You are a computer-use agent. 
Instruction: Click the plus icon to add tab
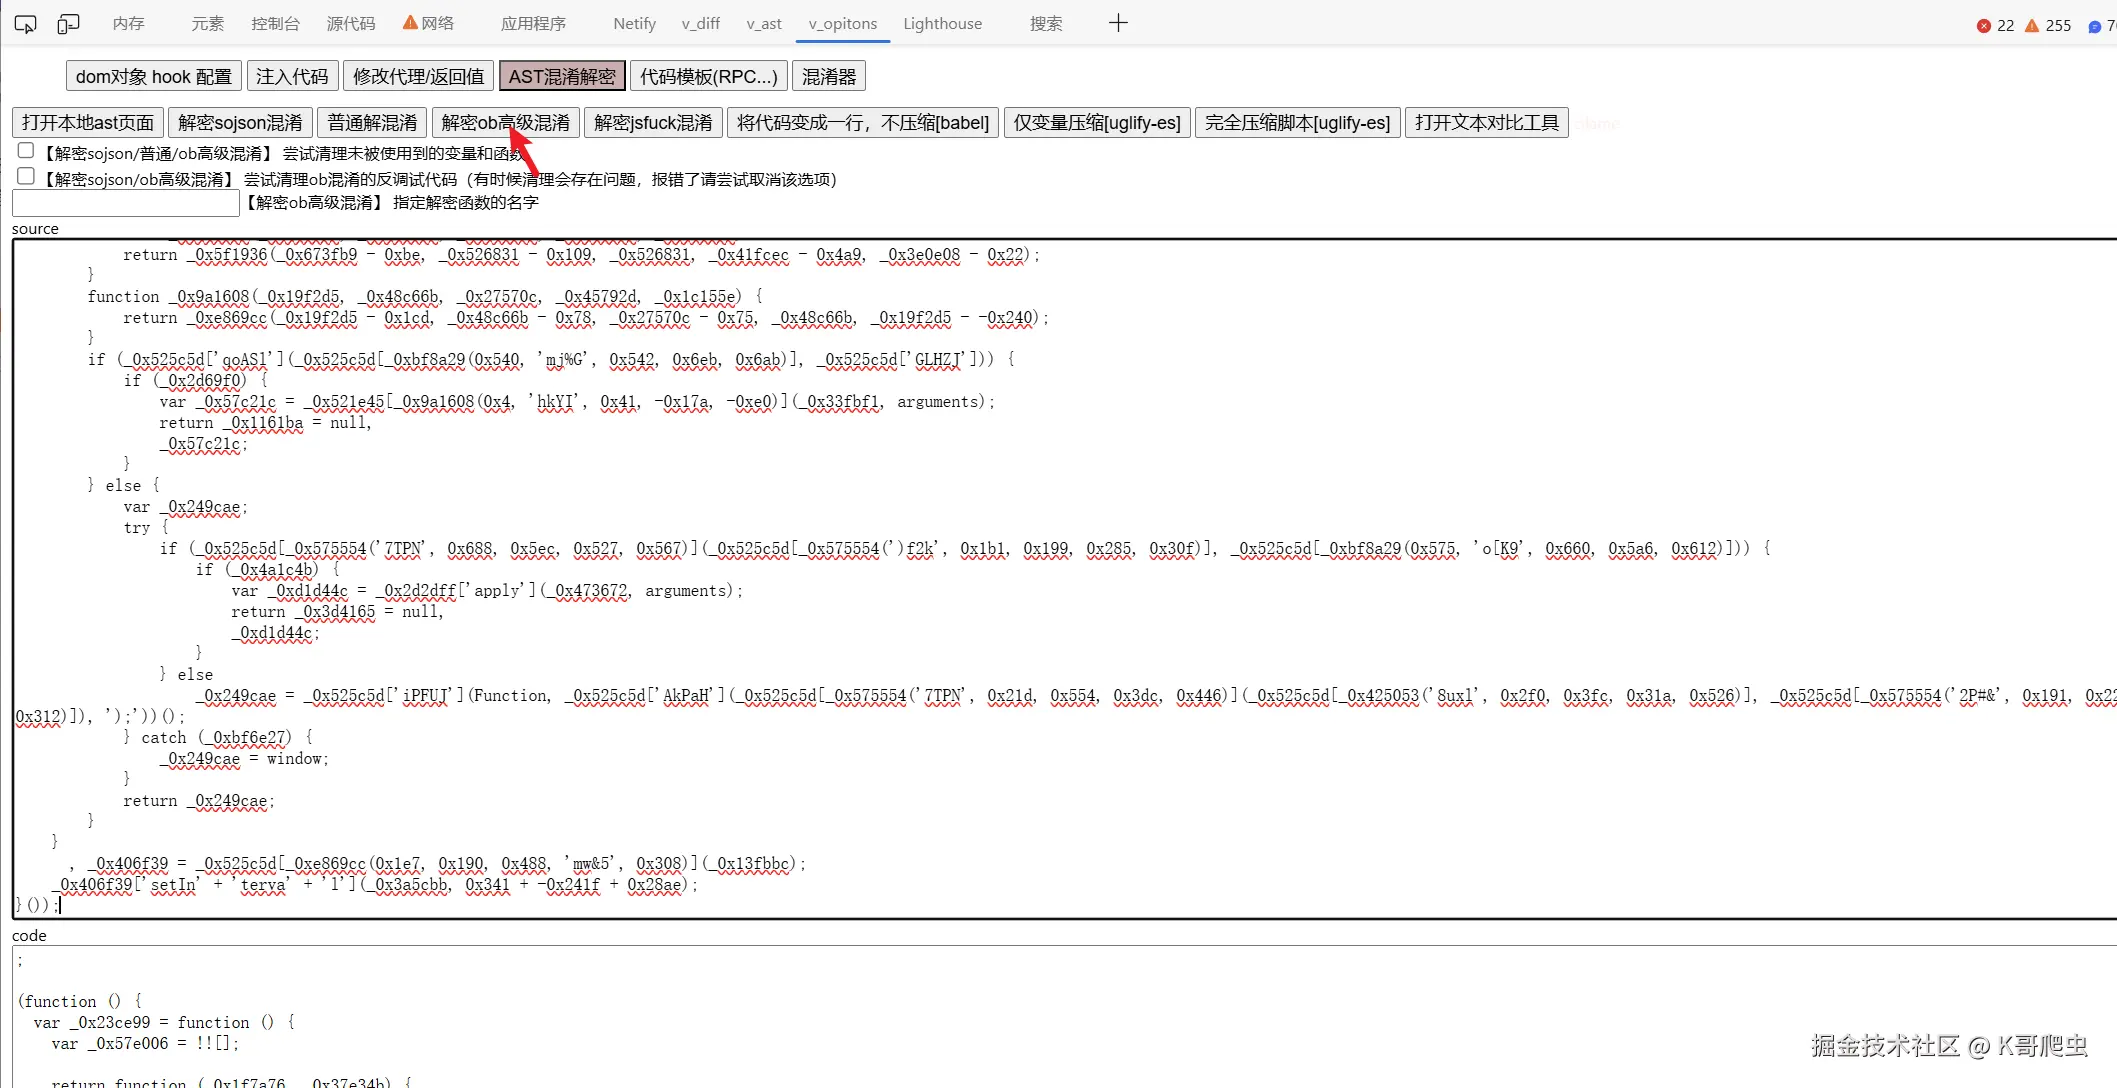tap(1118, 23)
